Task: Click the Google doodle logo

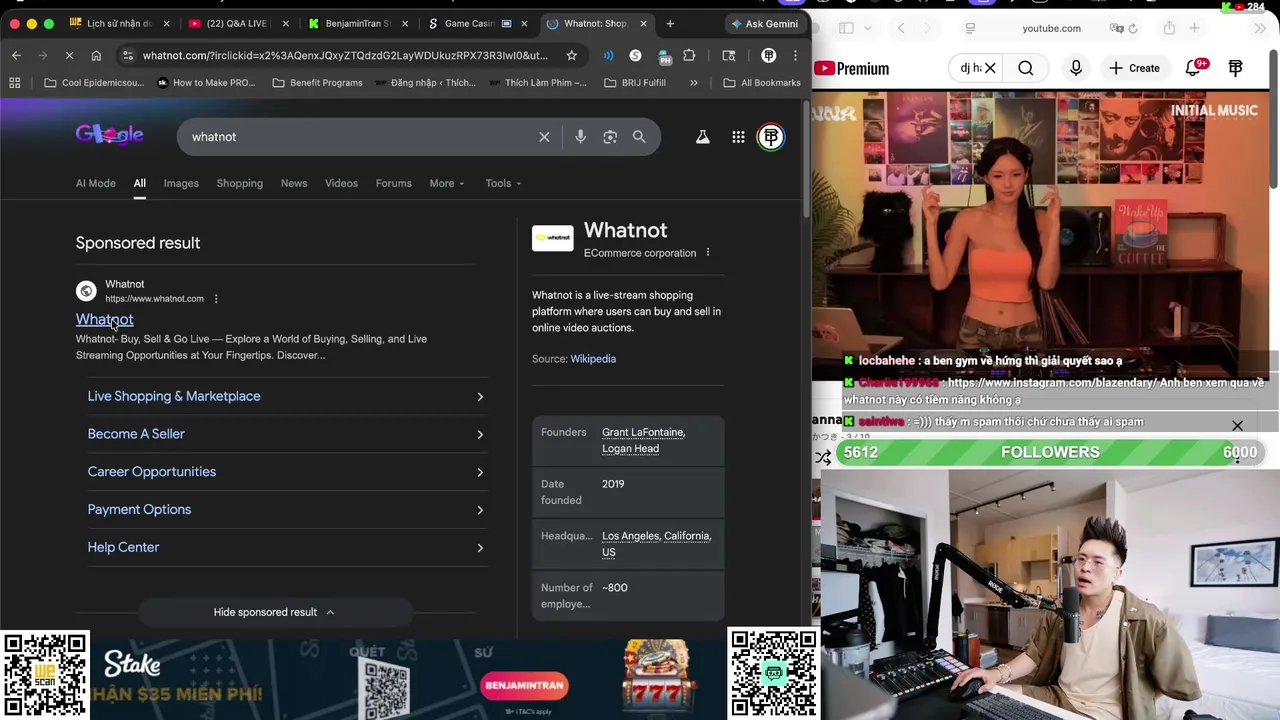Action: (x=110, y=135)
